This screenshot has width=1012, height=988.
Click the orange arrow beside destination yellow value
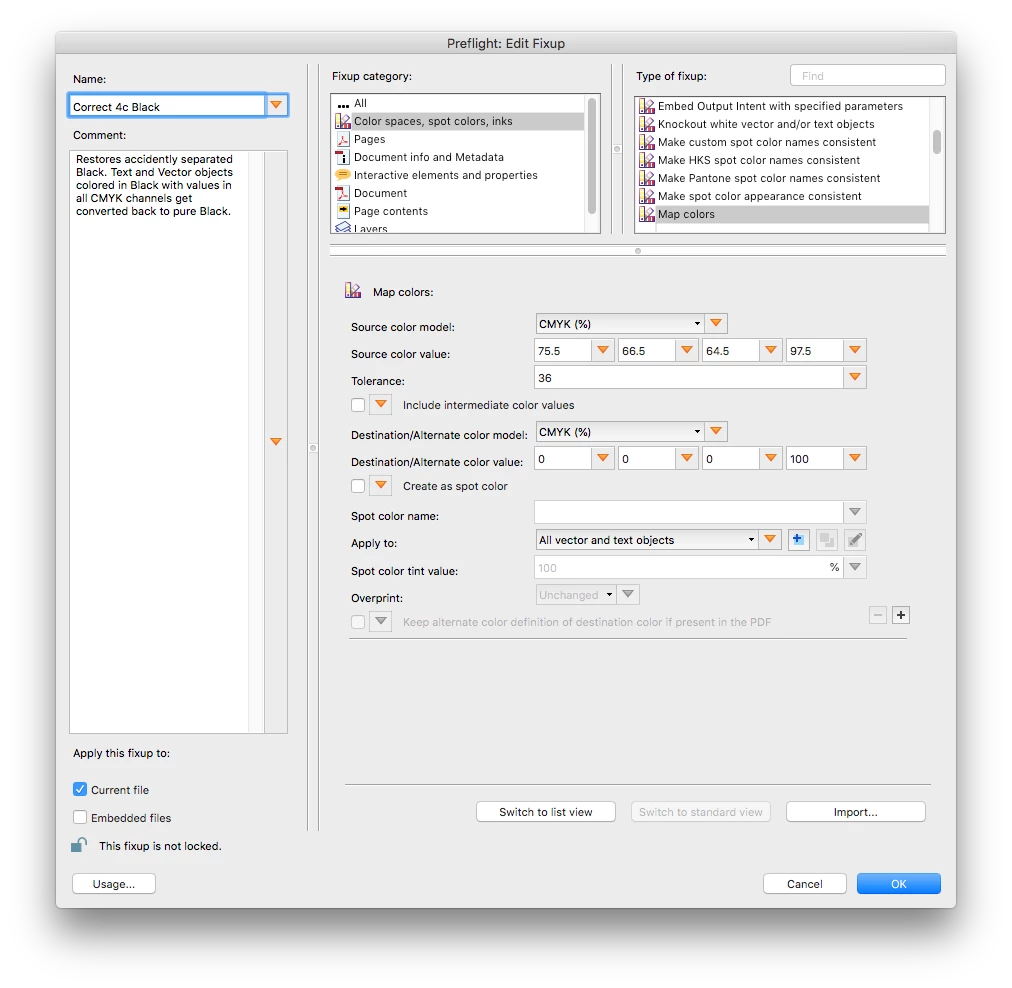pyautogui.click(x=771, y=458)
